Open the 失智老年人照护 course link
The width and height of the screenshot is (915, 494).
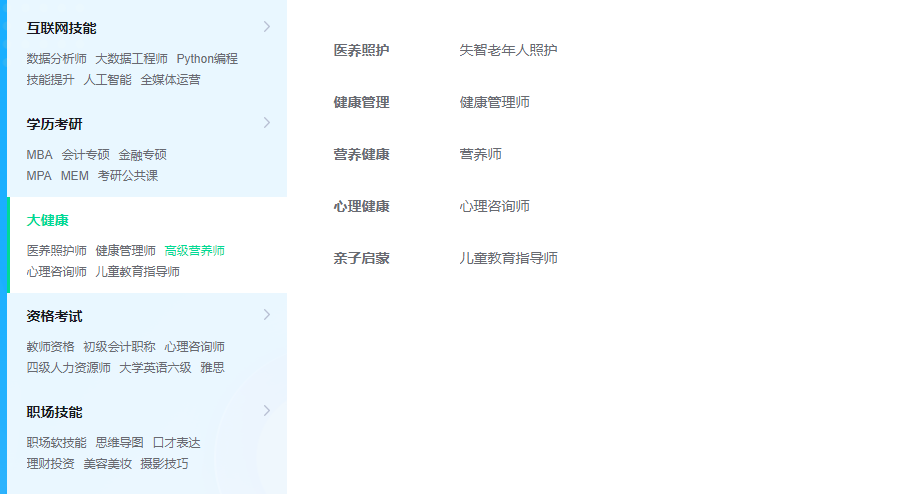click(x=508, y=50)
